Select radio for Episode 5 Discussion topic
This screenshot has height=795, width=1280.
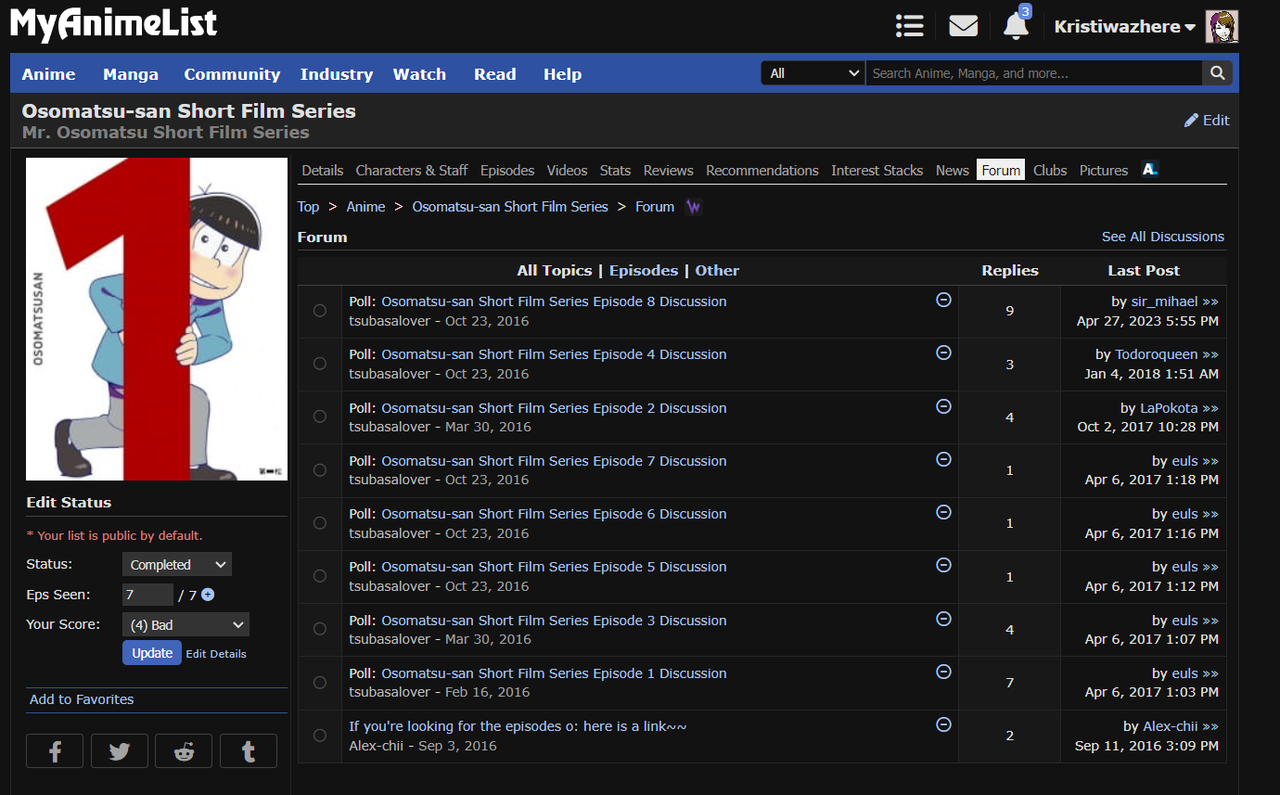[320, 576]
